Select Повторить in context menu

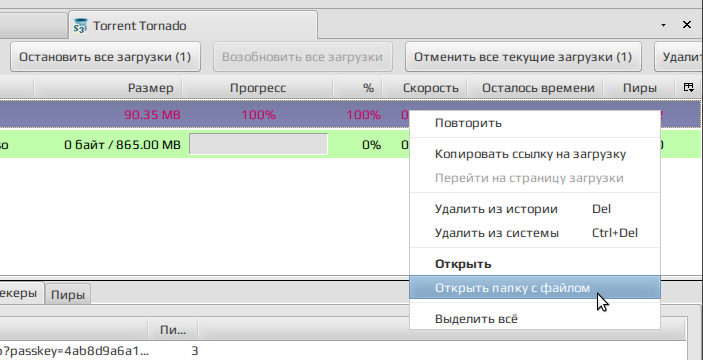coord(534,123)
